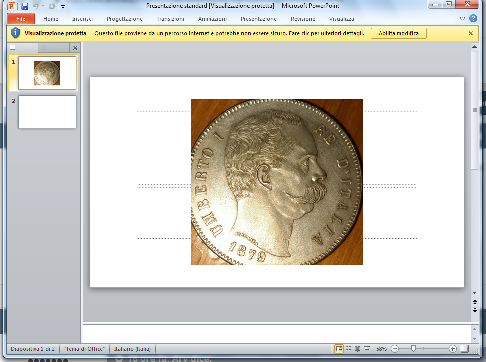Click the zoom in plus button

point(452,349)
